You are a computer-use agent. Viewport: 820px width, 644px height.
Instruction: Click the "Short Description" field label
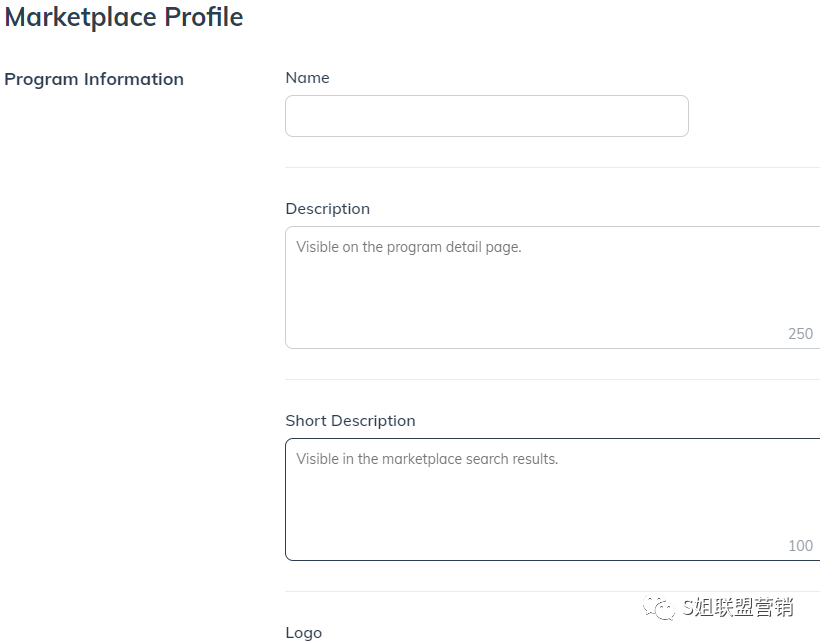click(x=350, y=421)
